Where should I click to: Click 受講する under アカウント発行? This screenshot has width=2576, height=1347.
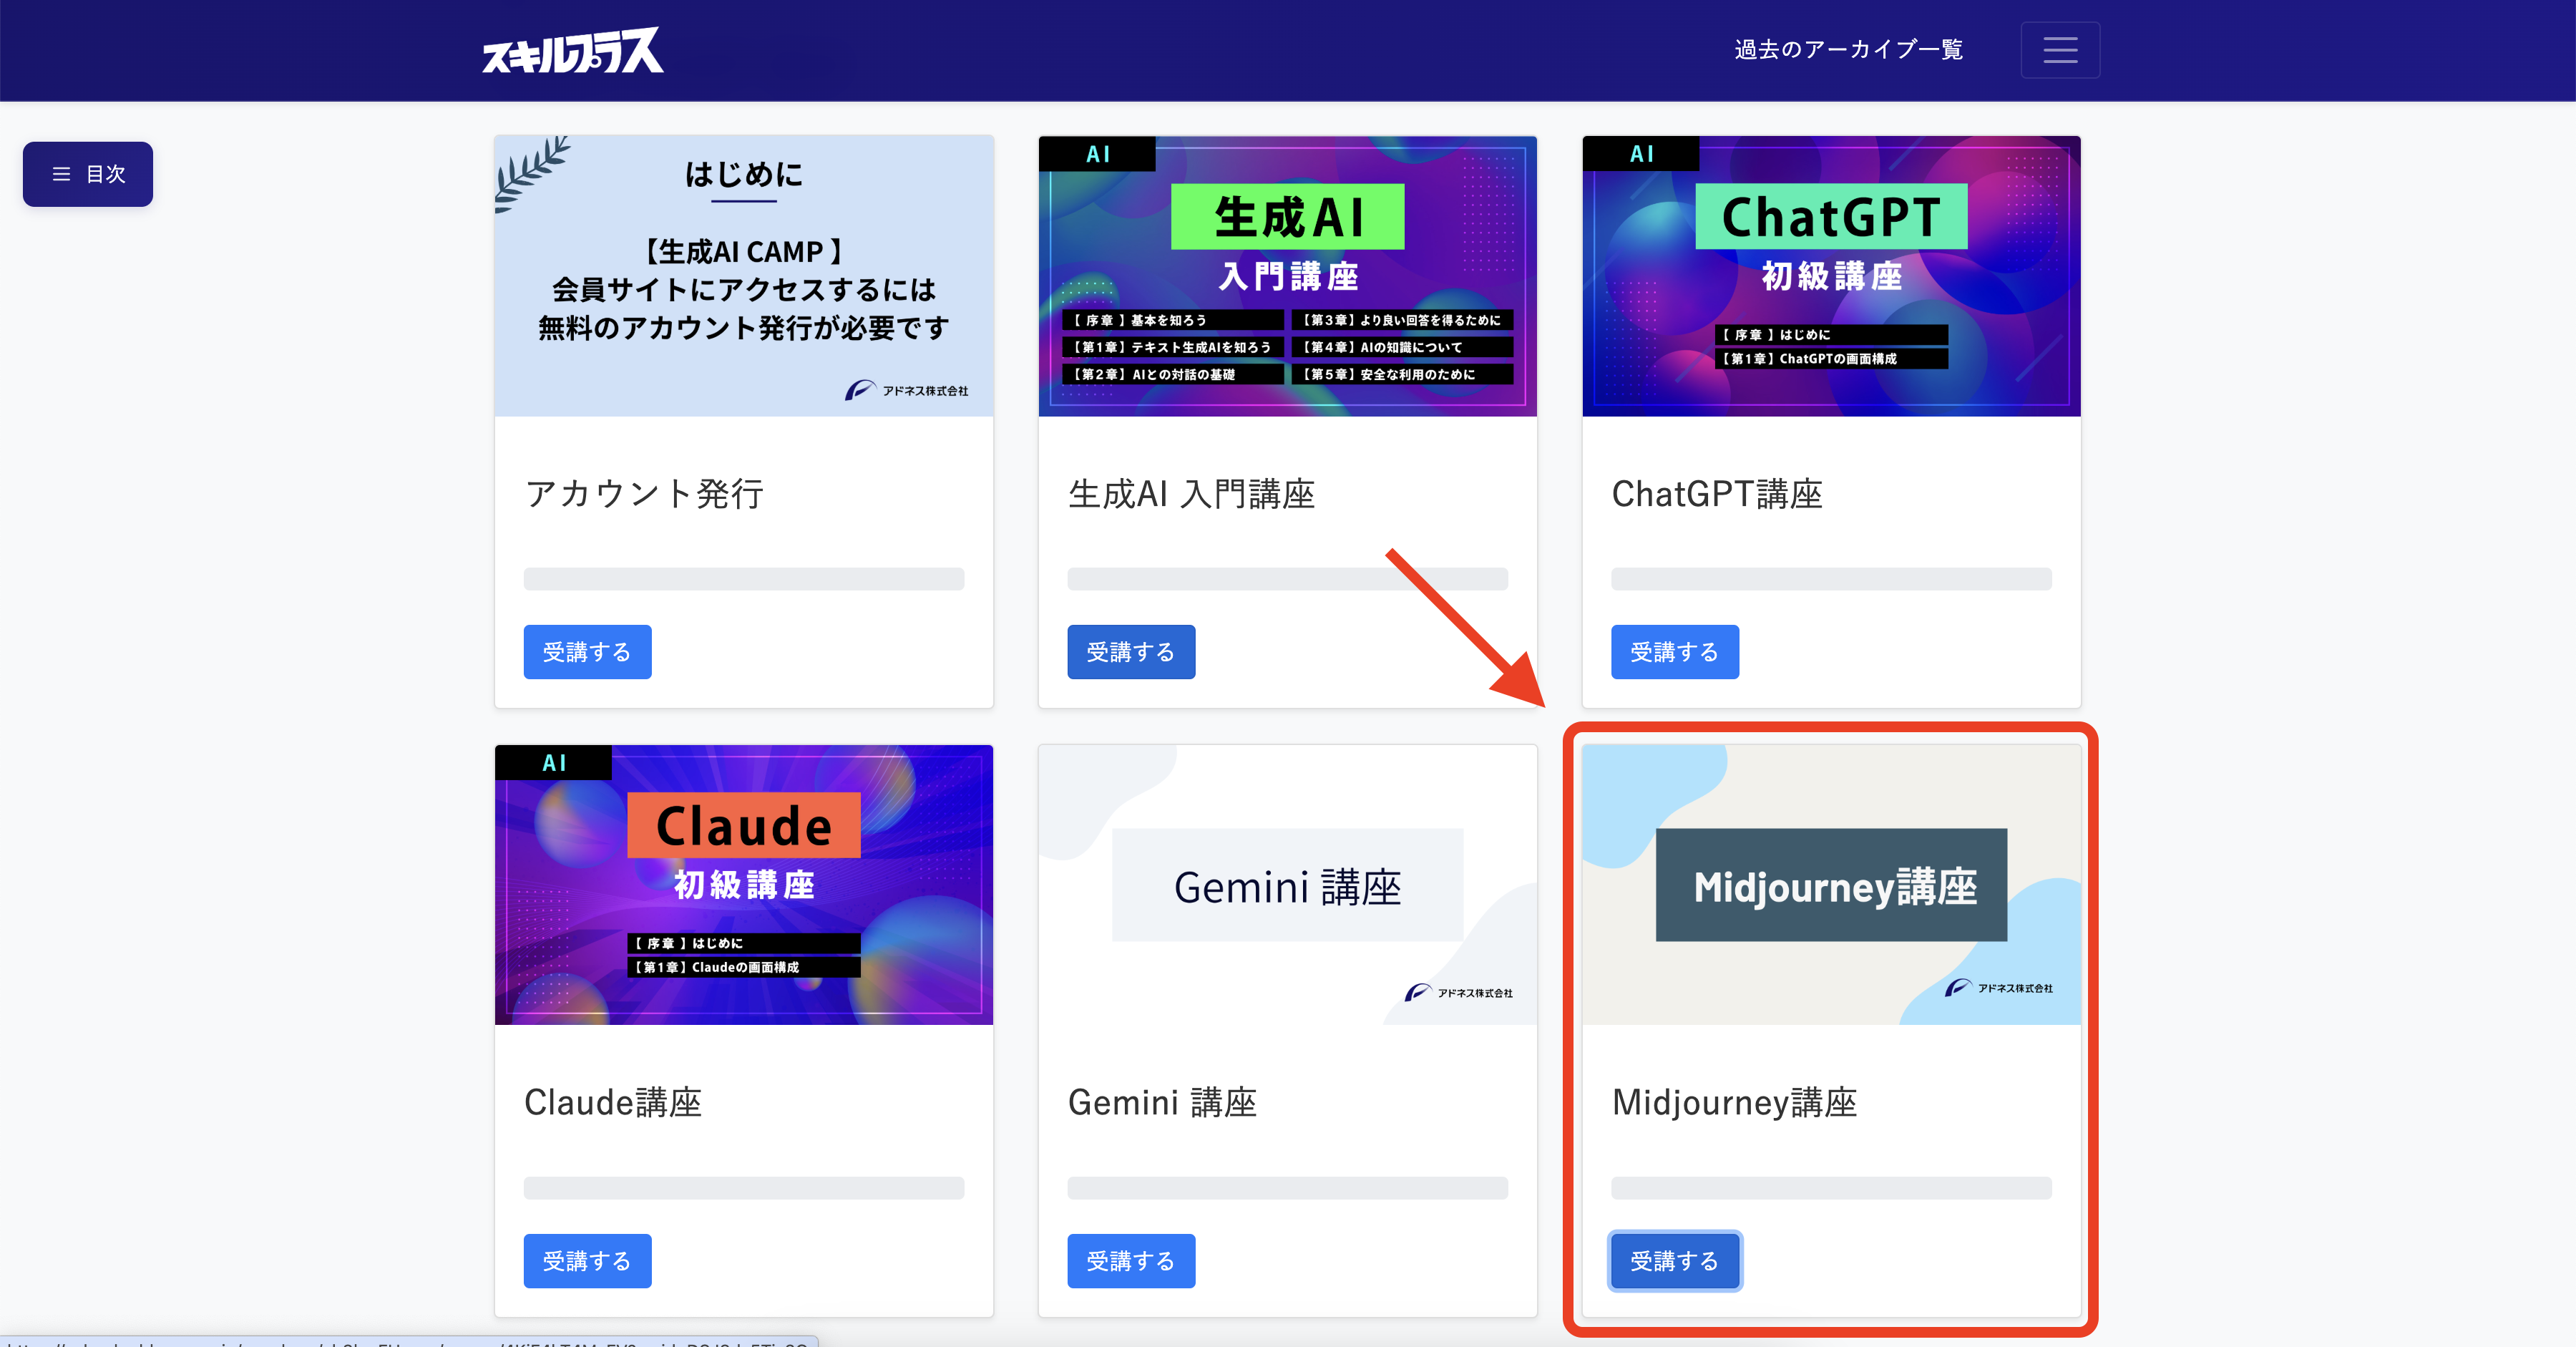[587, 652]
